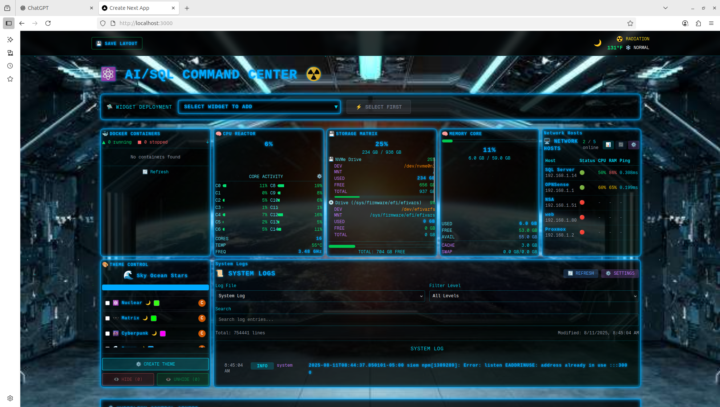Viewport: 720px width, 407px height.
Task: Click the Save Layout button
Action: point(117,43)
